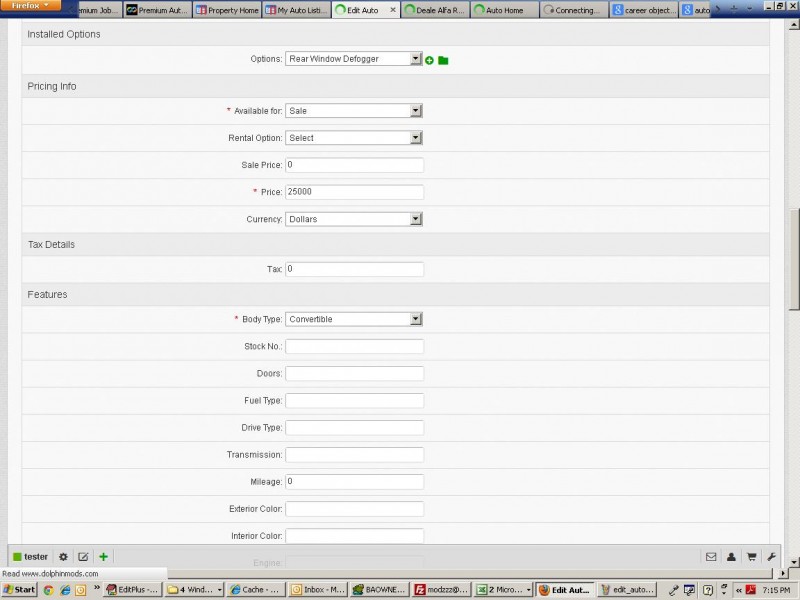Open the gear settings icon next to tester
The image size is (800, 600).
[x=63, y=557]
